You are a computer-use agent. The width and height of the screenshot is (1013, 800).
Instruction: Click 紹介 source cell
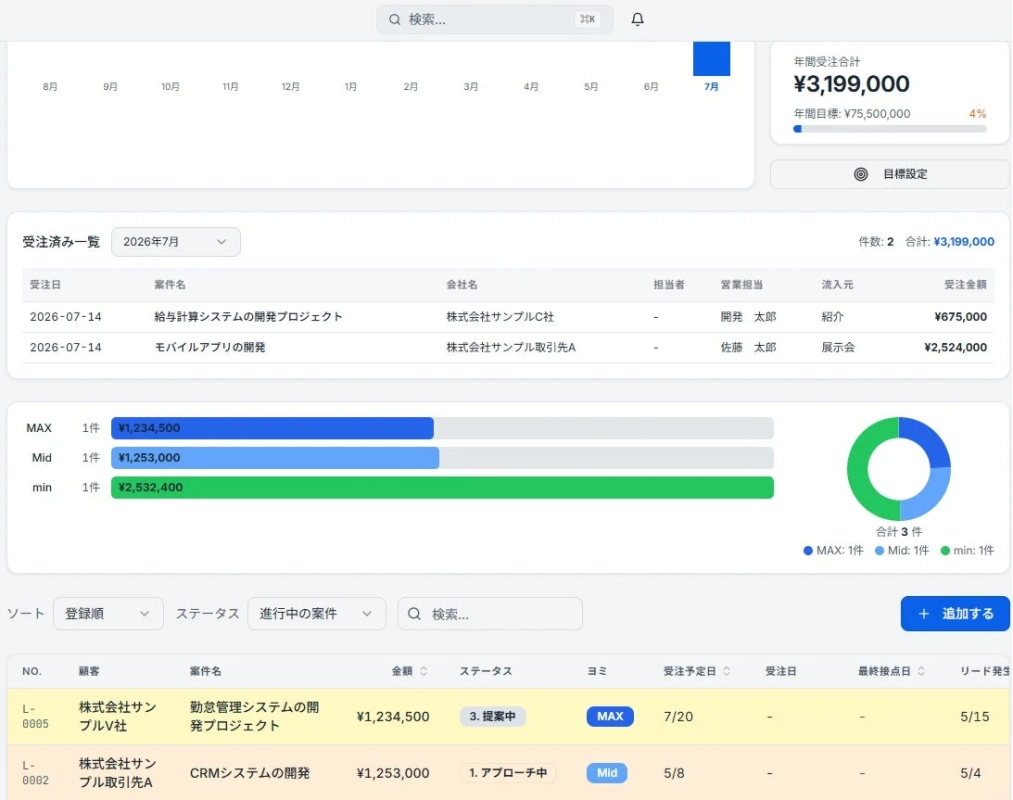832,317
